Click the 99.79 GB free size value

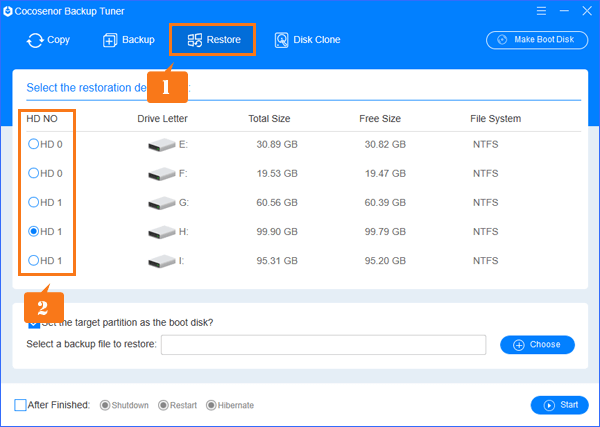click(x=385, y=232)
